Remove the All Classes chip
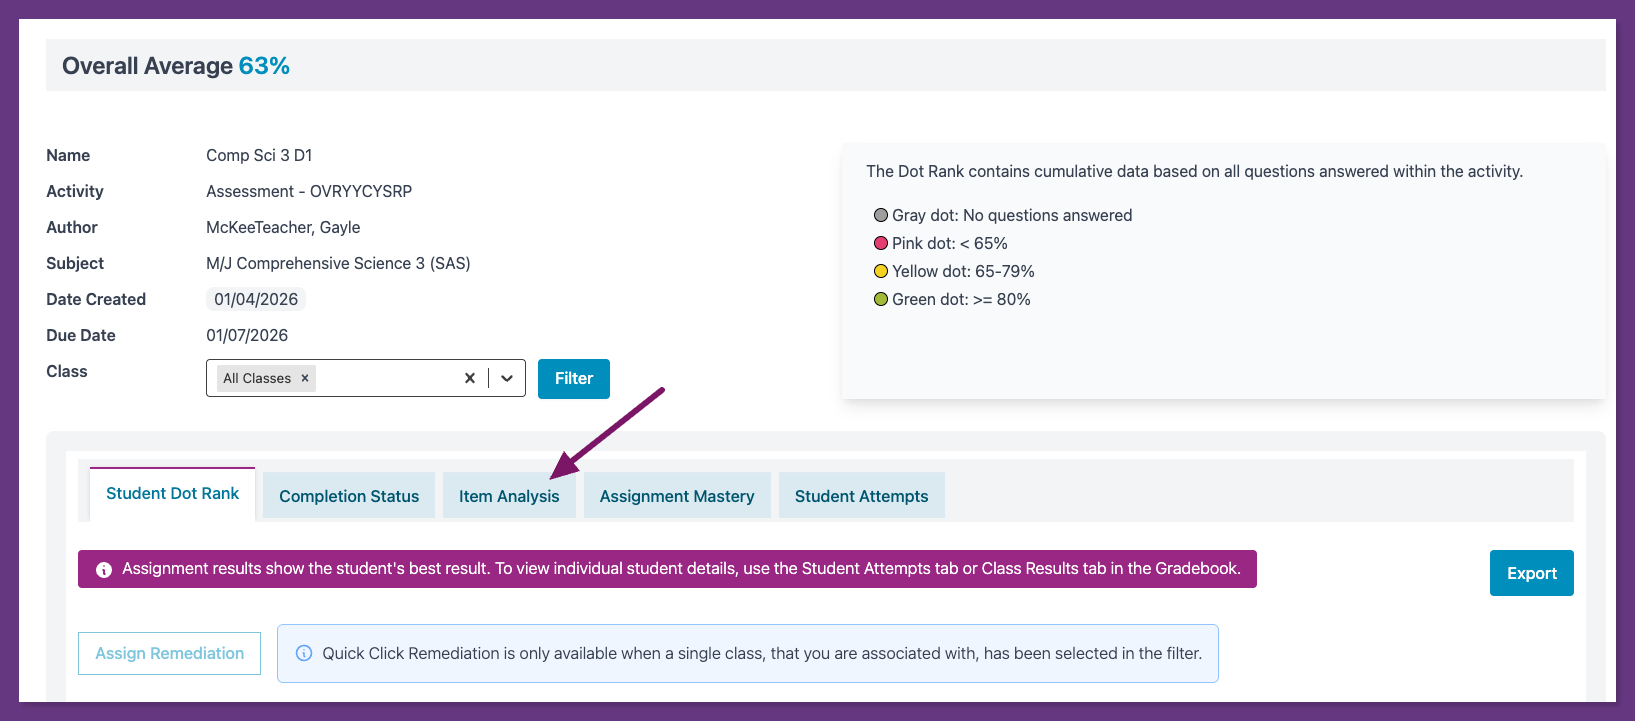 [305, 378]
